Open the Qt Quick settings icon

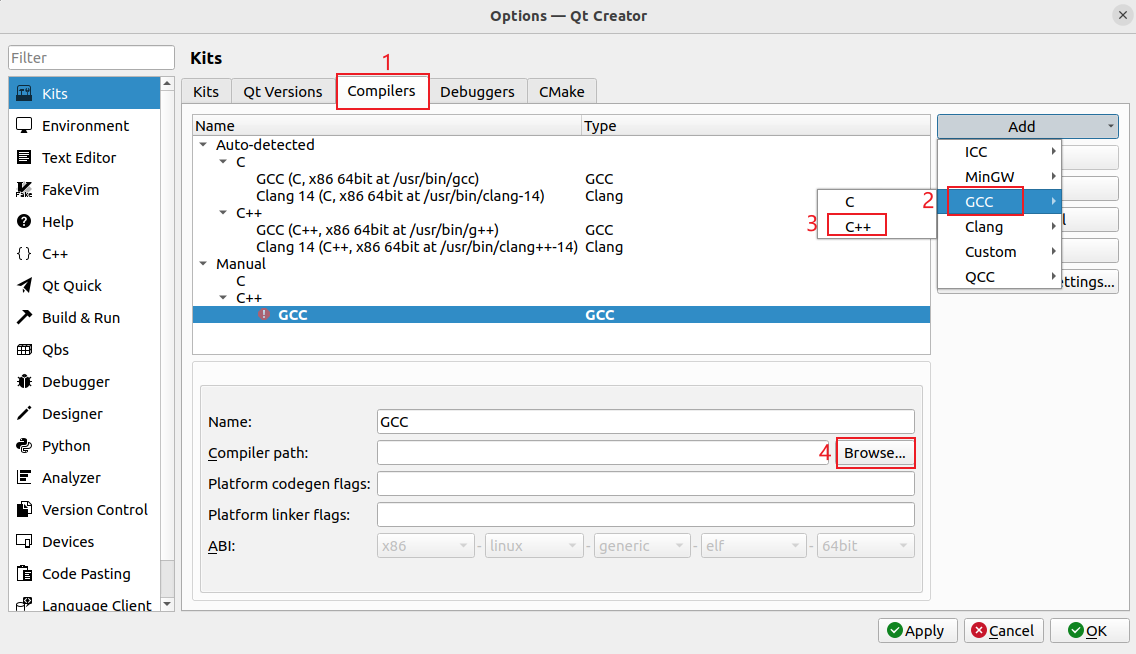(24, 285)
